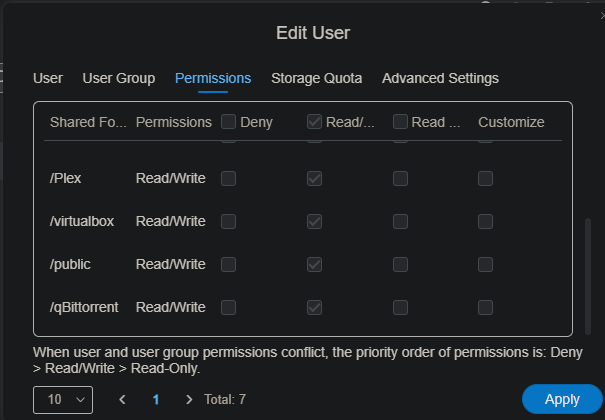
Task: Open the page size dropdown showing 10
Action: coord(63,399)
